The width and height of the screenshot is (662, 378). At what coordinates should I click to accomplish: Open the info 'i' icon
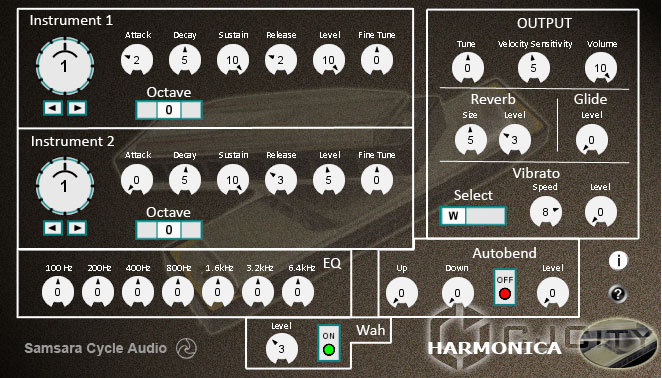618,261
